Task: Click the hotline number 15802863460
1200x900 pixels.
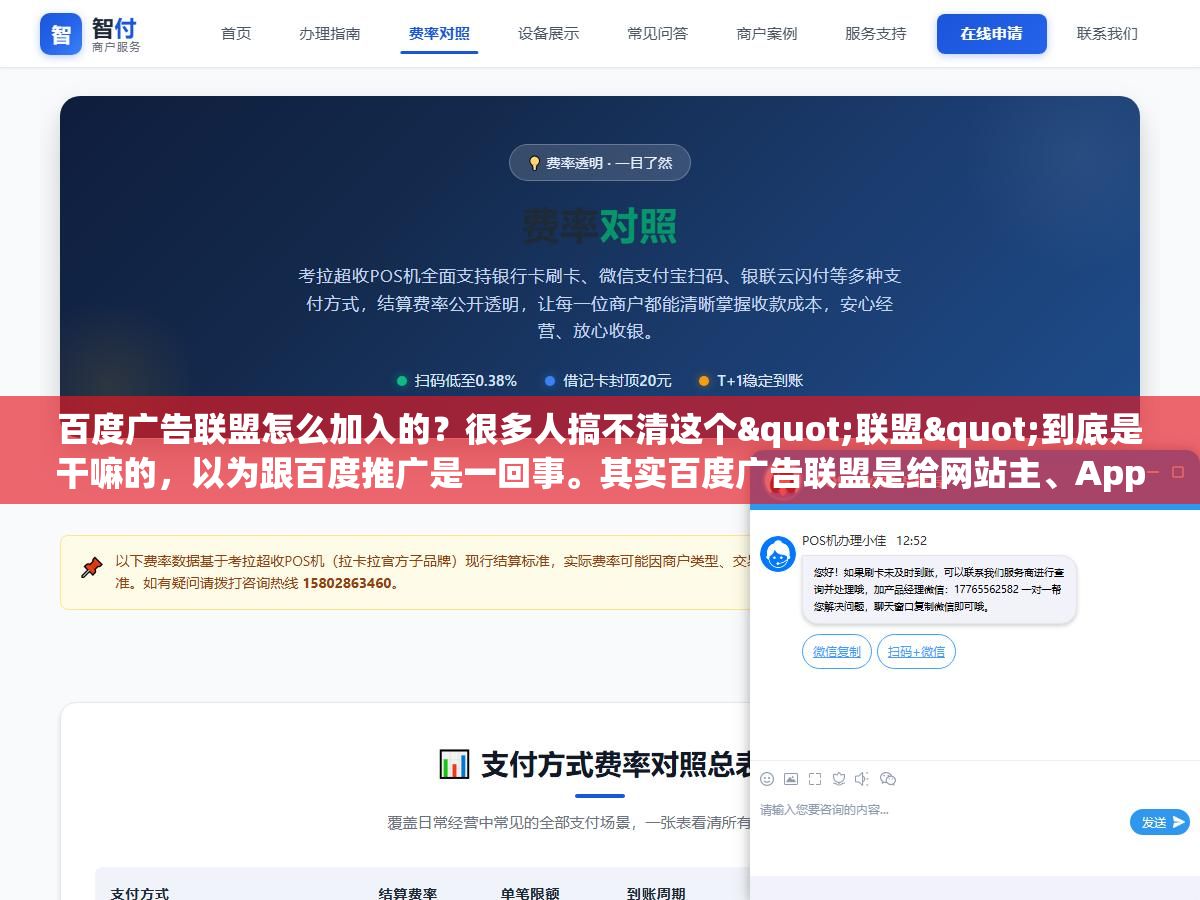Action: (x=347, y=583)
